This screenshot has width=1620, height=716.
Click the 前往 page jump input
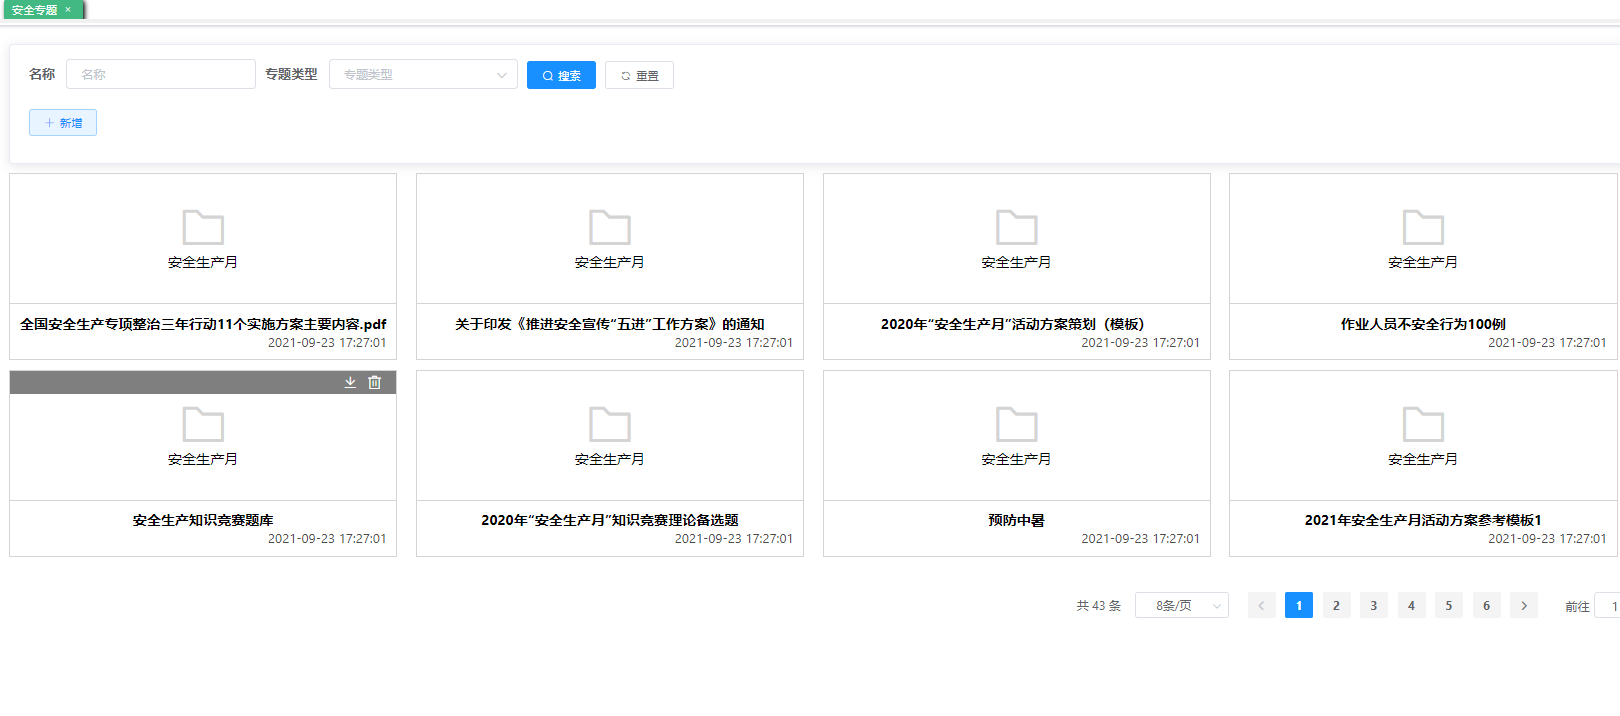click(x=1608, y=605)
